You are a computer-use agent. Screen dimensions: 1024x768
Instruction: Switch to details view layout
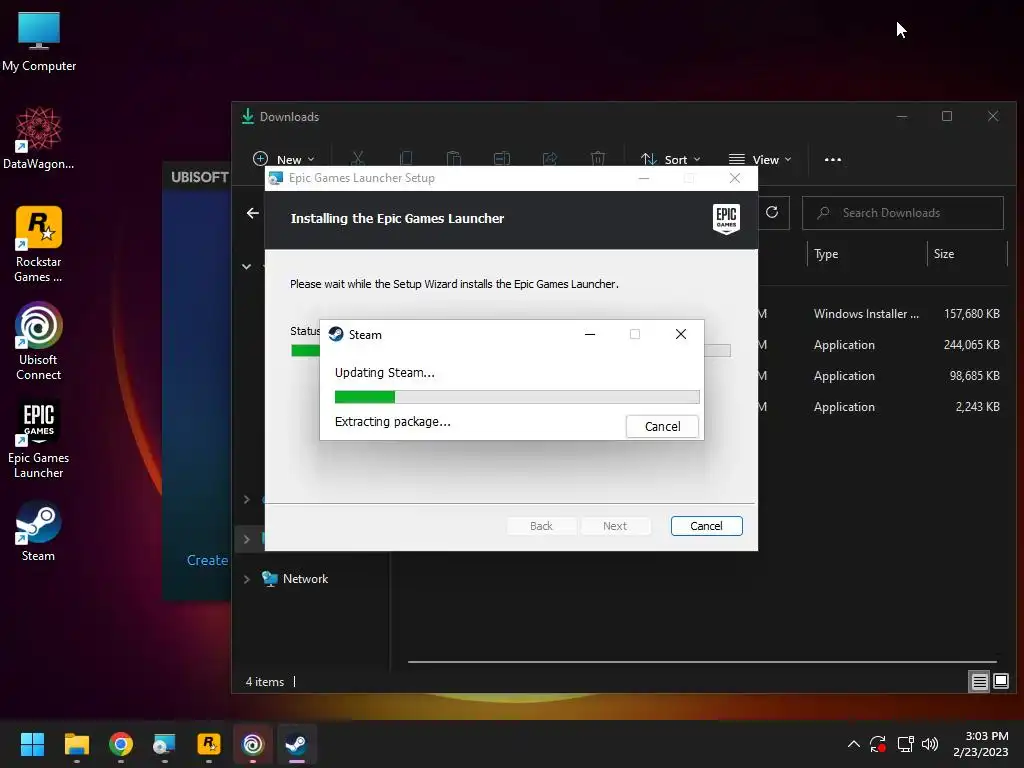tap(980, 682)
